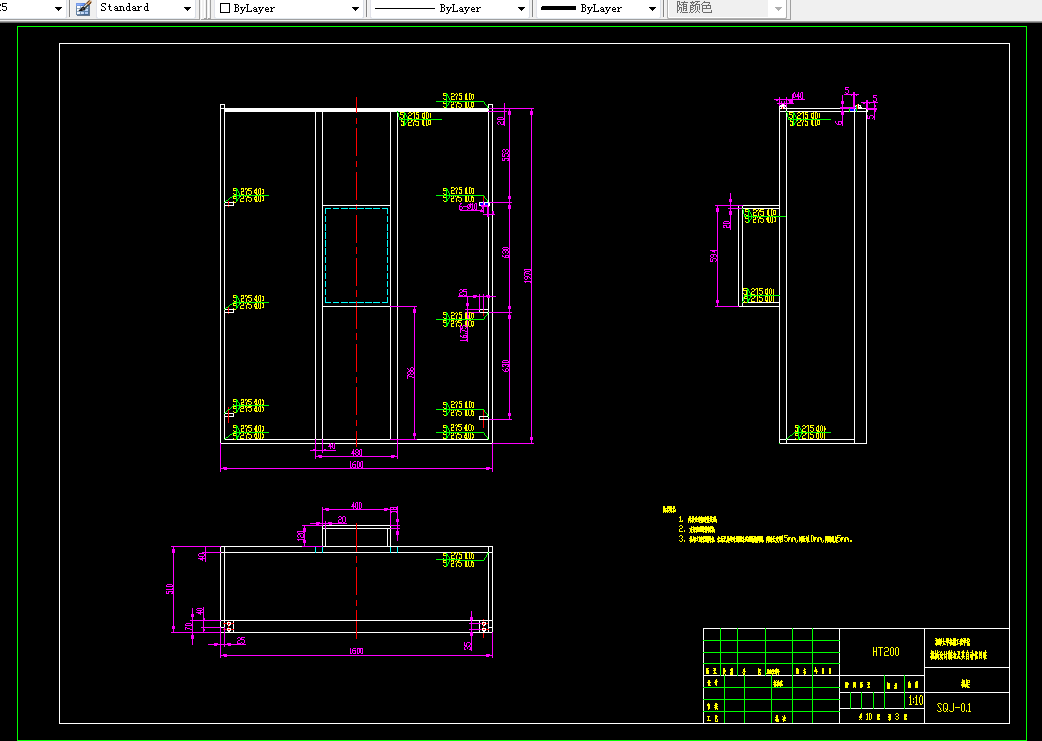The width and height of the screenshot is (1042, 741).
Task: Select the 1970 vertical dimension text
Action: coord(528,276)
